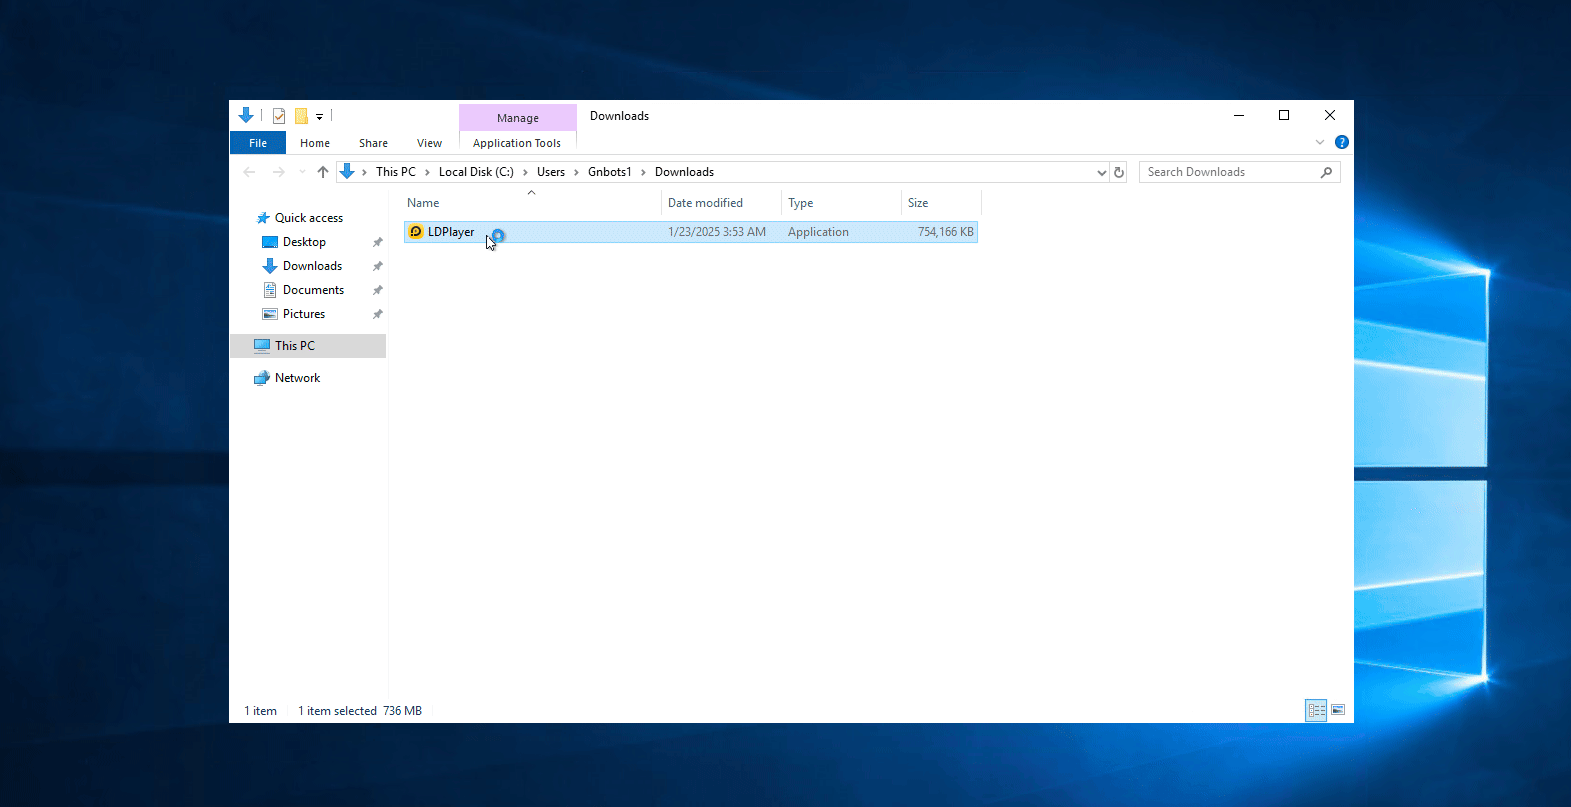Click the Quick access star icon
The height and width of the screenshot is (807, 1571).
point(263,218)
